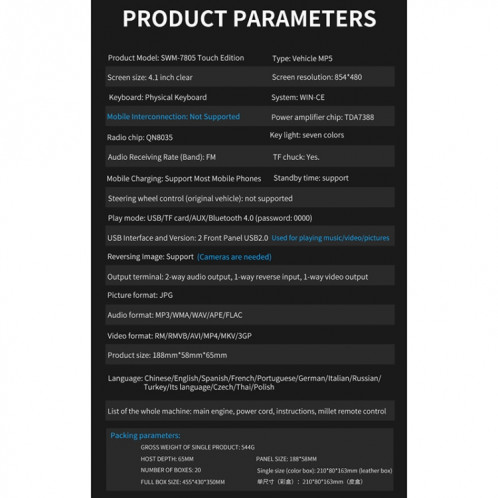Image resolution: width=498 pixels, height=498 pixels.
Task: Click Screen resolution 854*480 text
Action: tap(317, 77)
